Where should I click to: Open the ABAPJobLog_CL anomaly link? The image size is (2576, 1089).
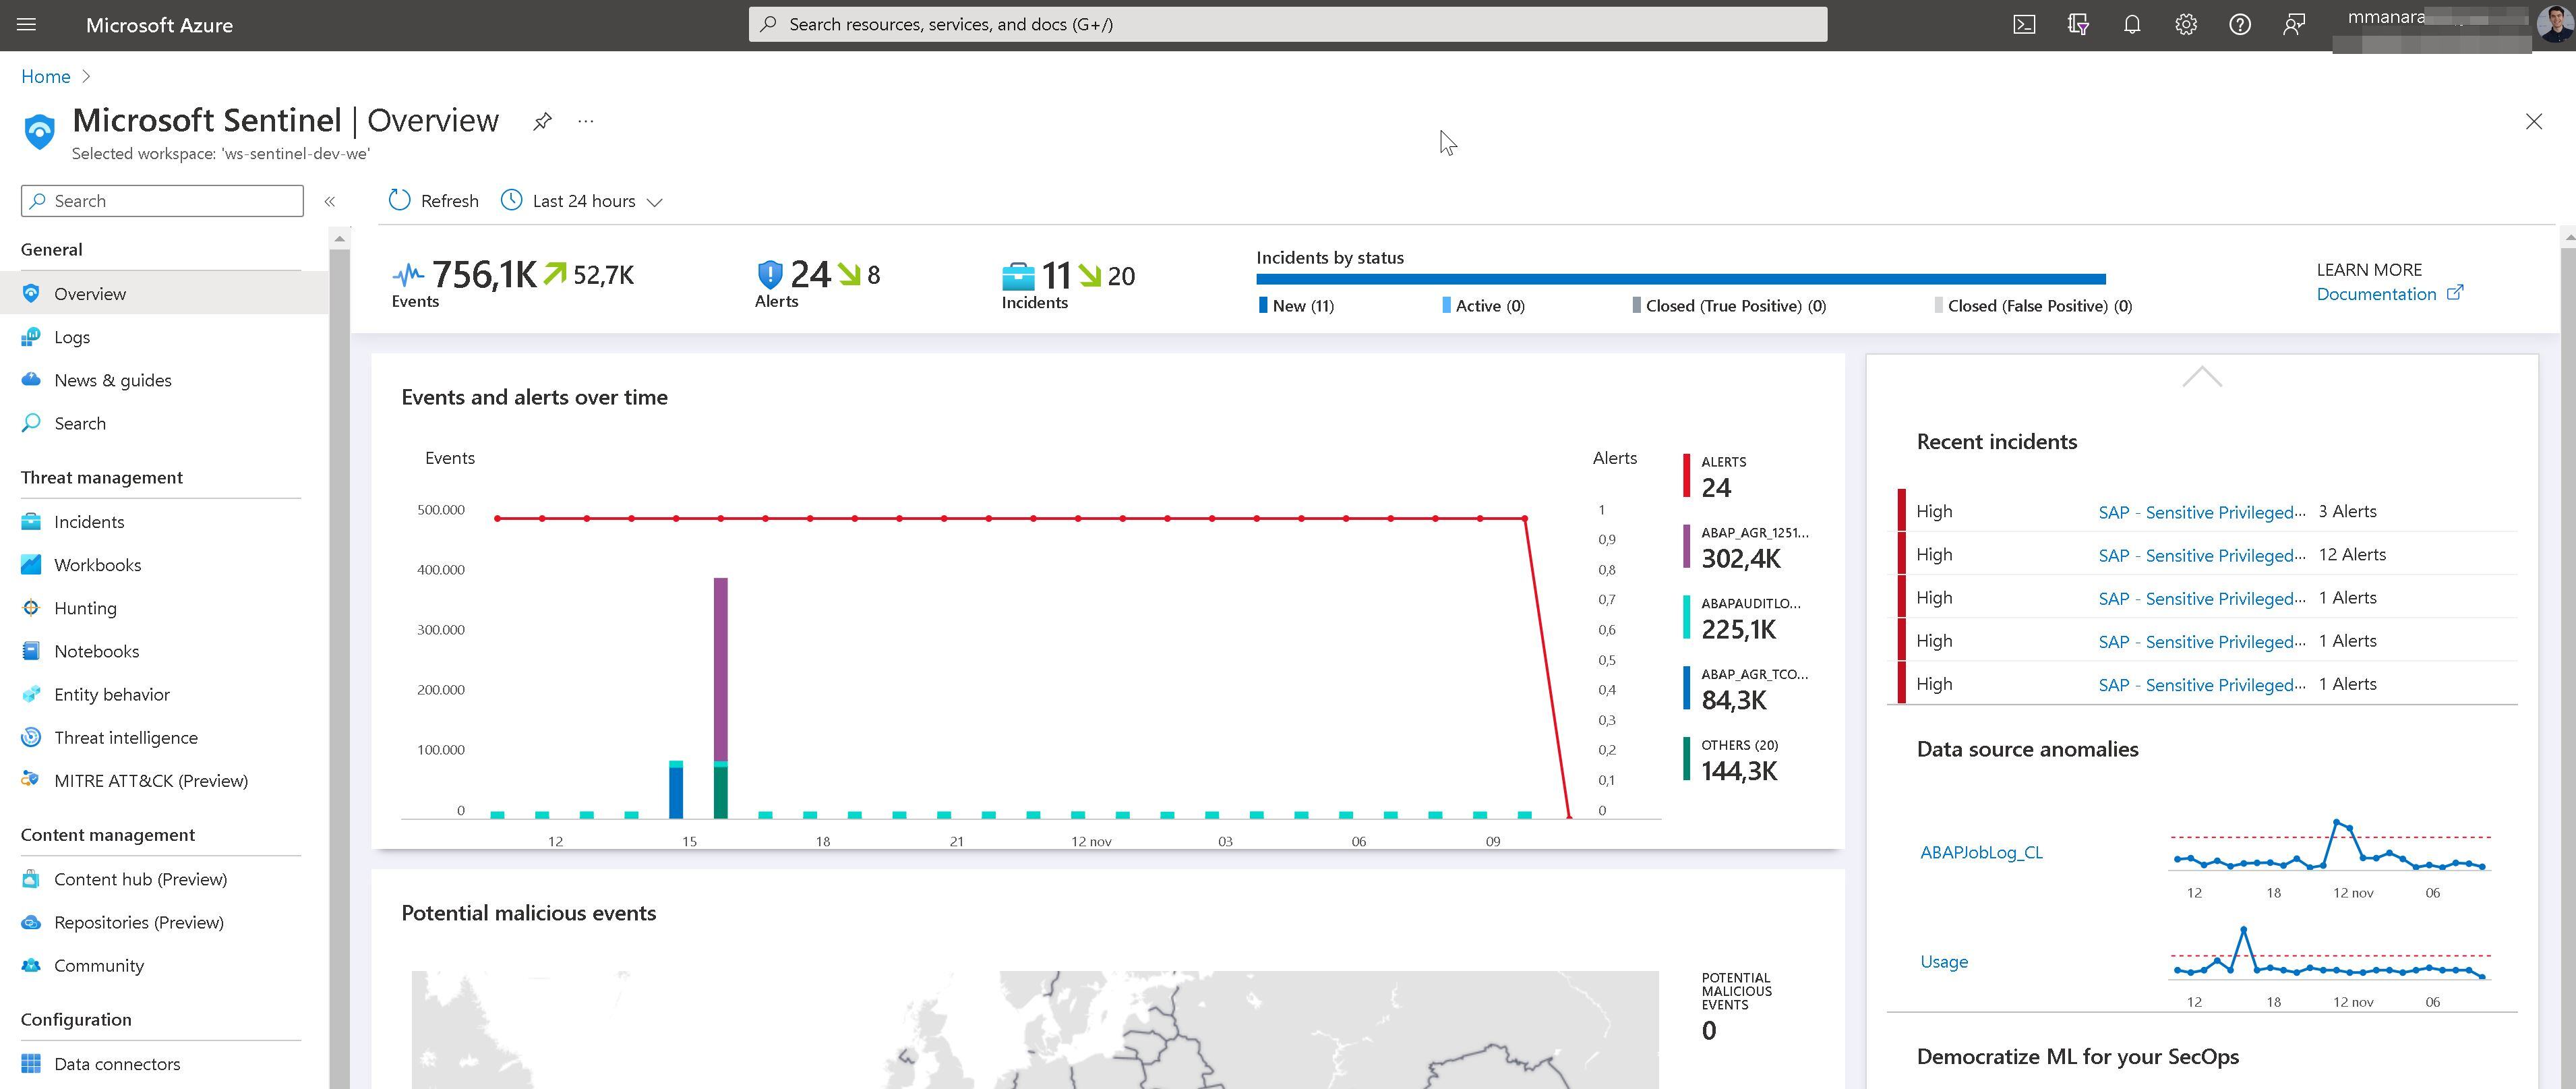(1981, 852)
